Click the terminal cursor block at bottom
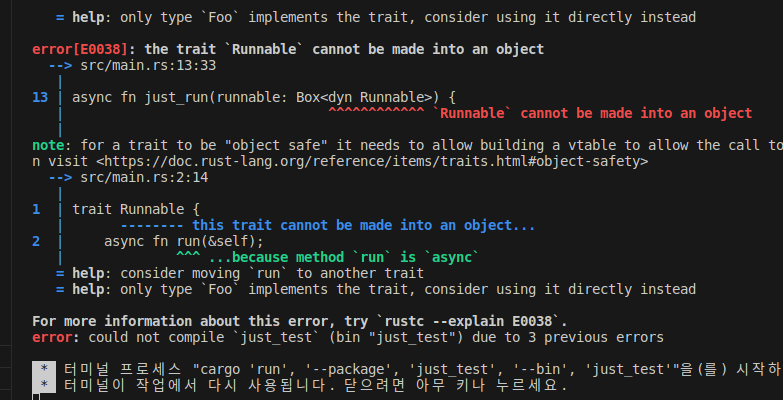The height and width of the screenshot is (400, 783). (x=36, y=397)
